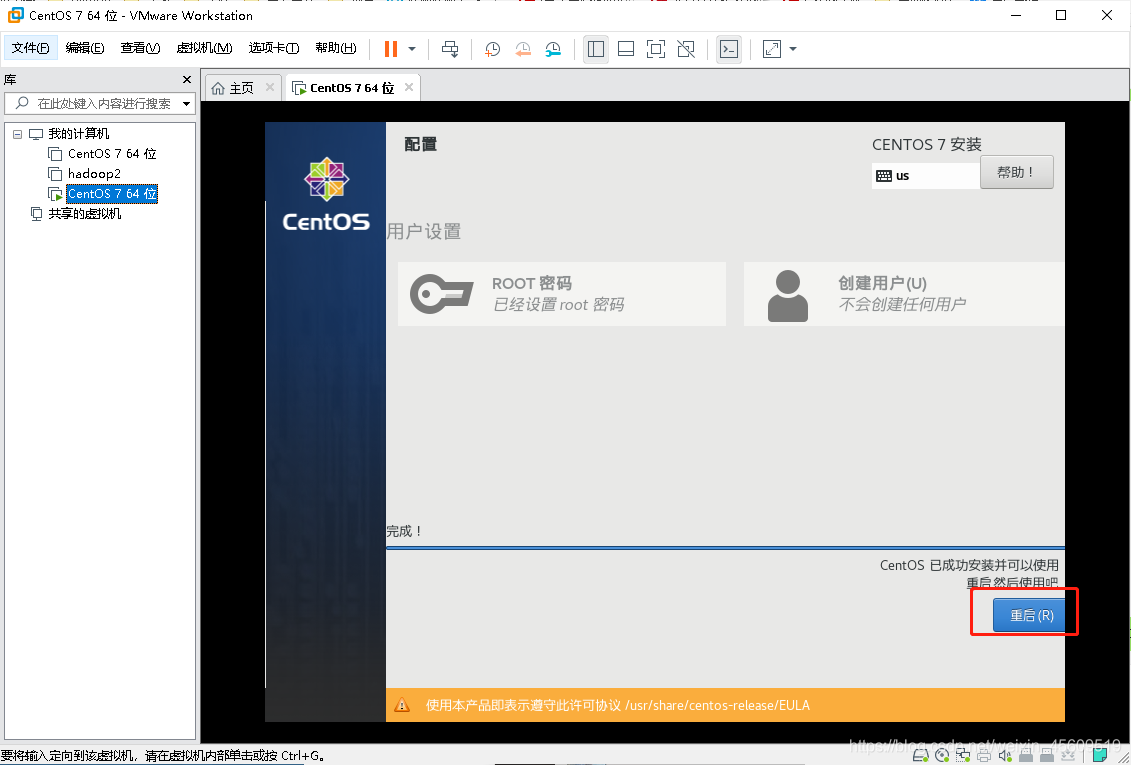Open the 虚拟机(M) menu

point(204,48)
